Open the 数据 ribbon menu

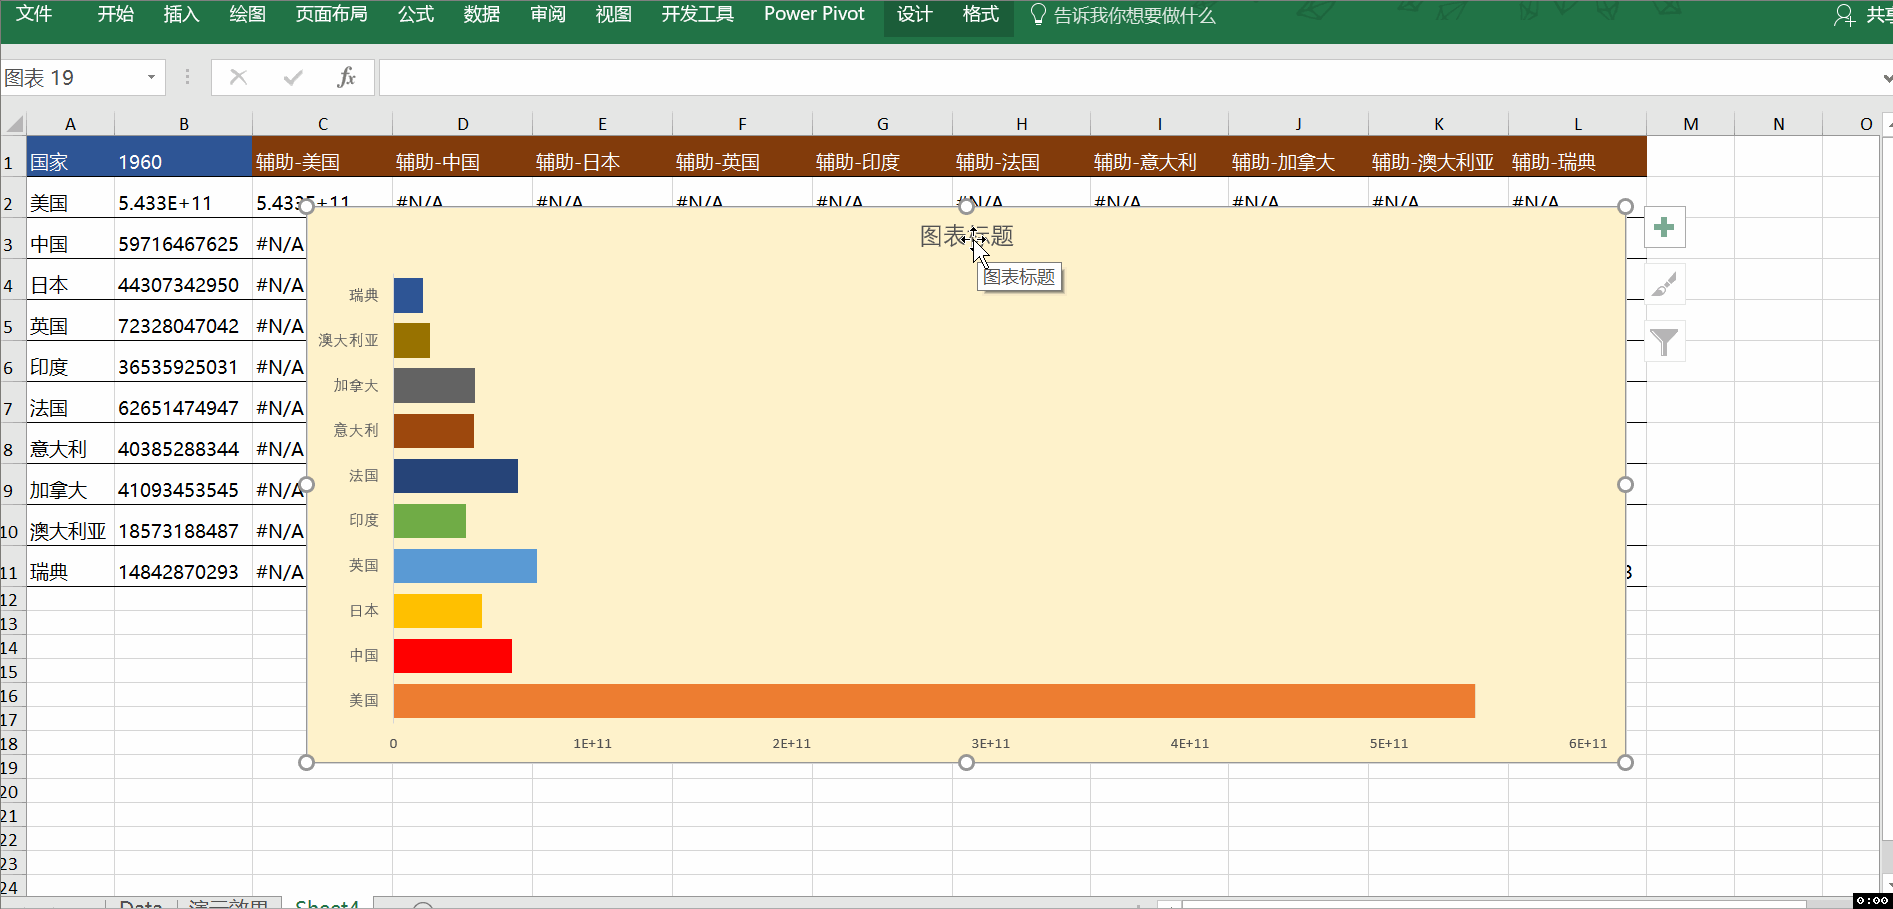tap(481, 15)
